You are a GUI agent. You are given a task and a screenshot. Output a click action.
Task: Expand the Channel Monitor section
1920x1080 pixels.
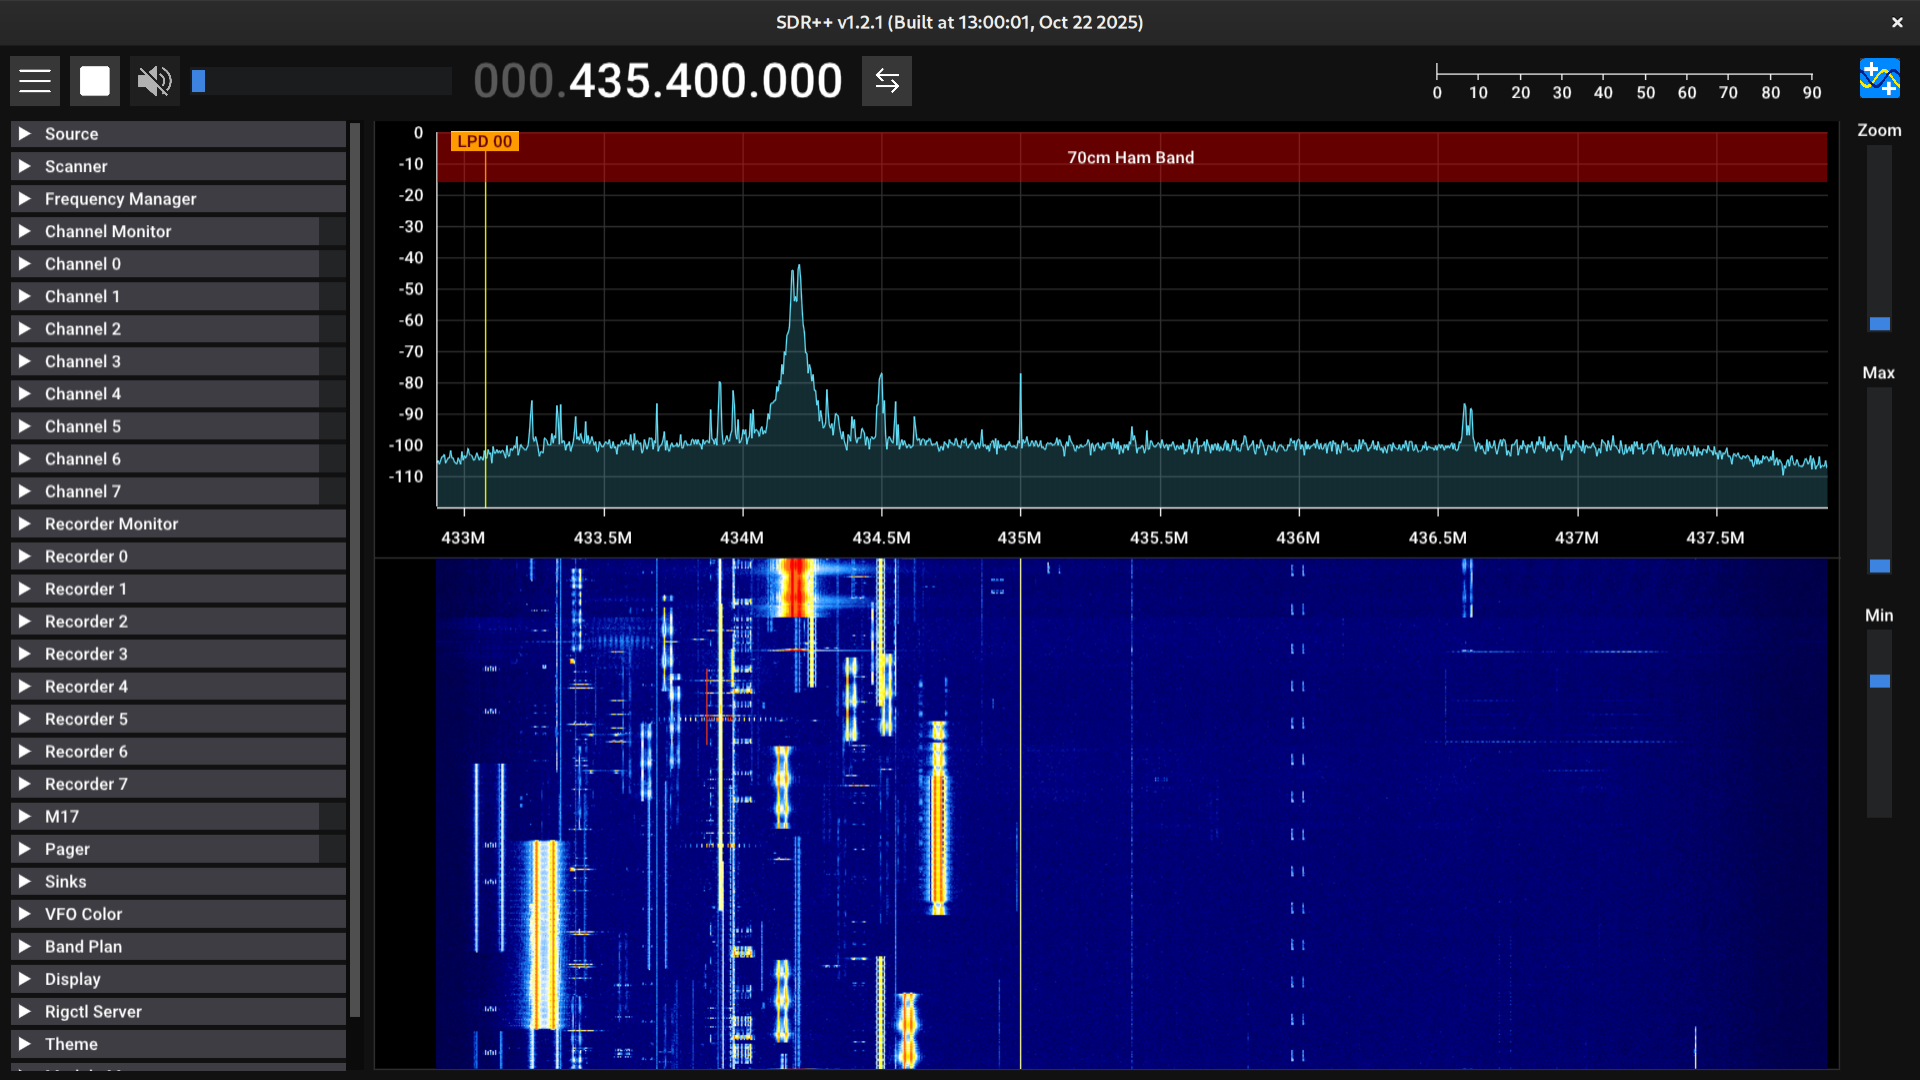[x=108, y=231]
